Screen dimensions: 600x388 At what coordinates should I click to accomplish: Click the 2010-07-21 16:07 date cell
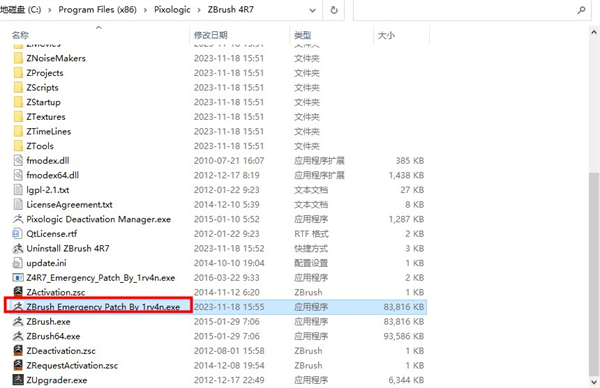coord(229,160)
